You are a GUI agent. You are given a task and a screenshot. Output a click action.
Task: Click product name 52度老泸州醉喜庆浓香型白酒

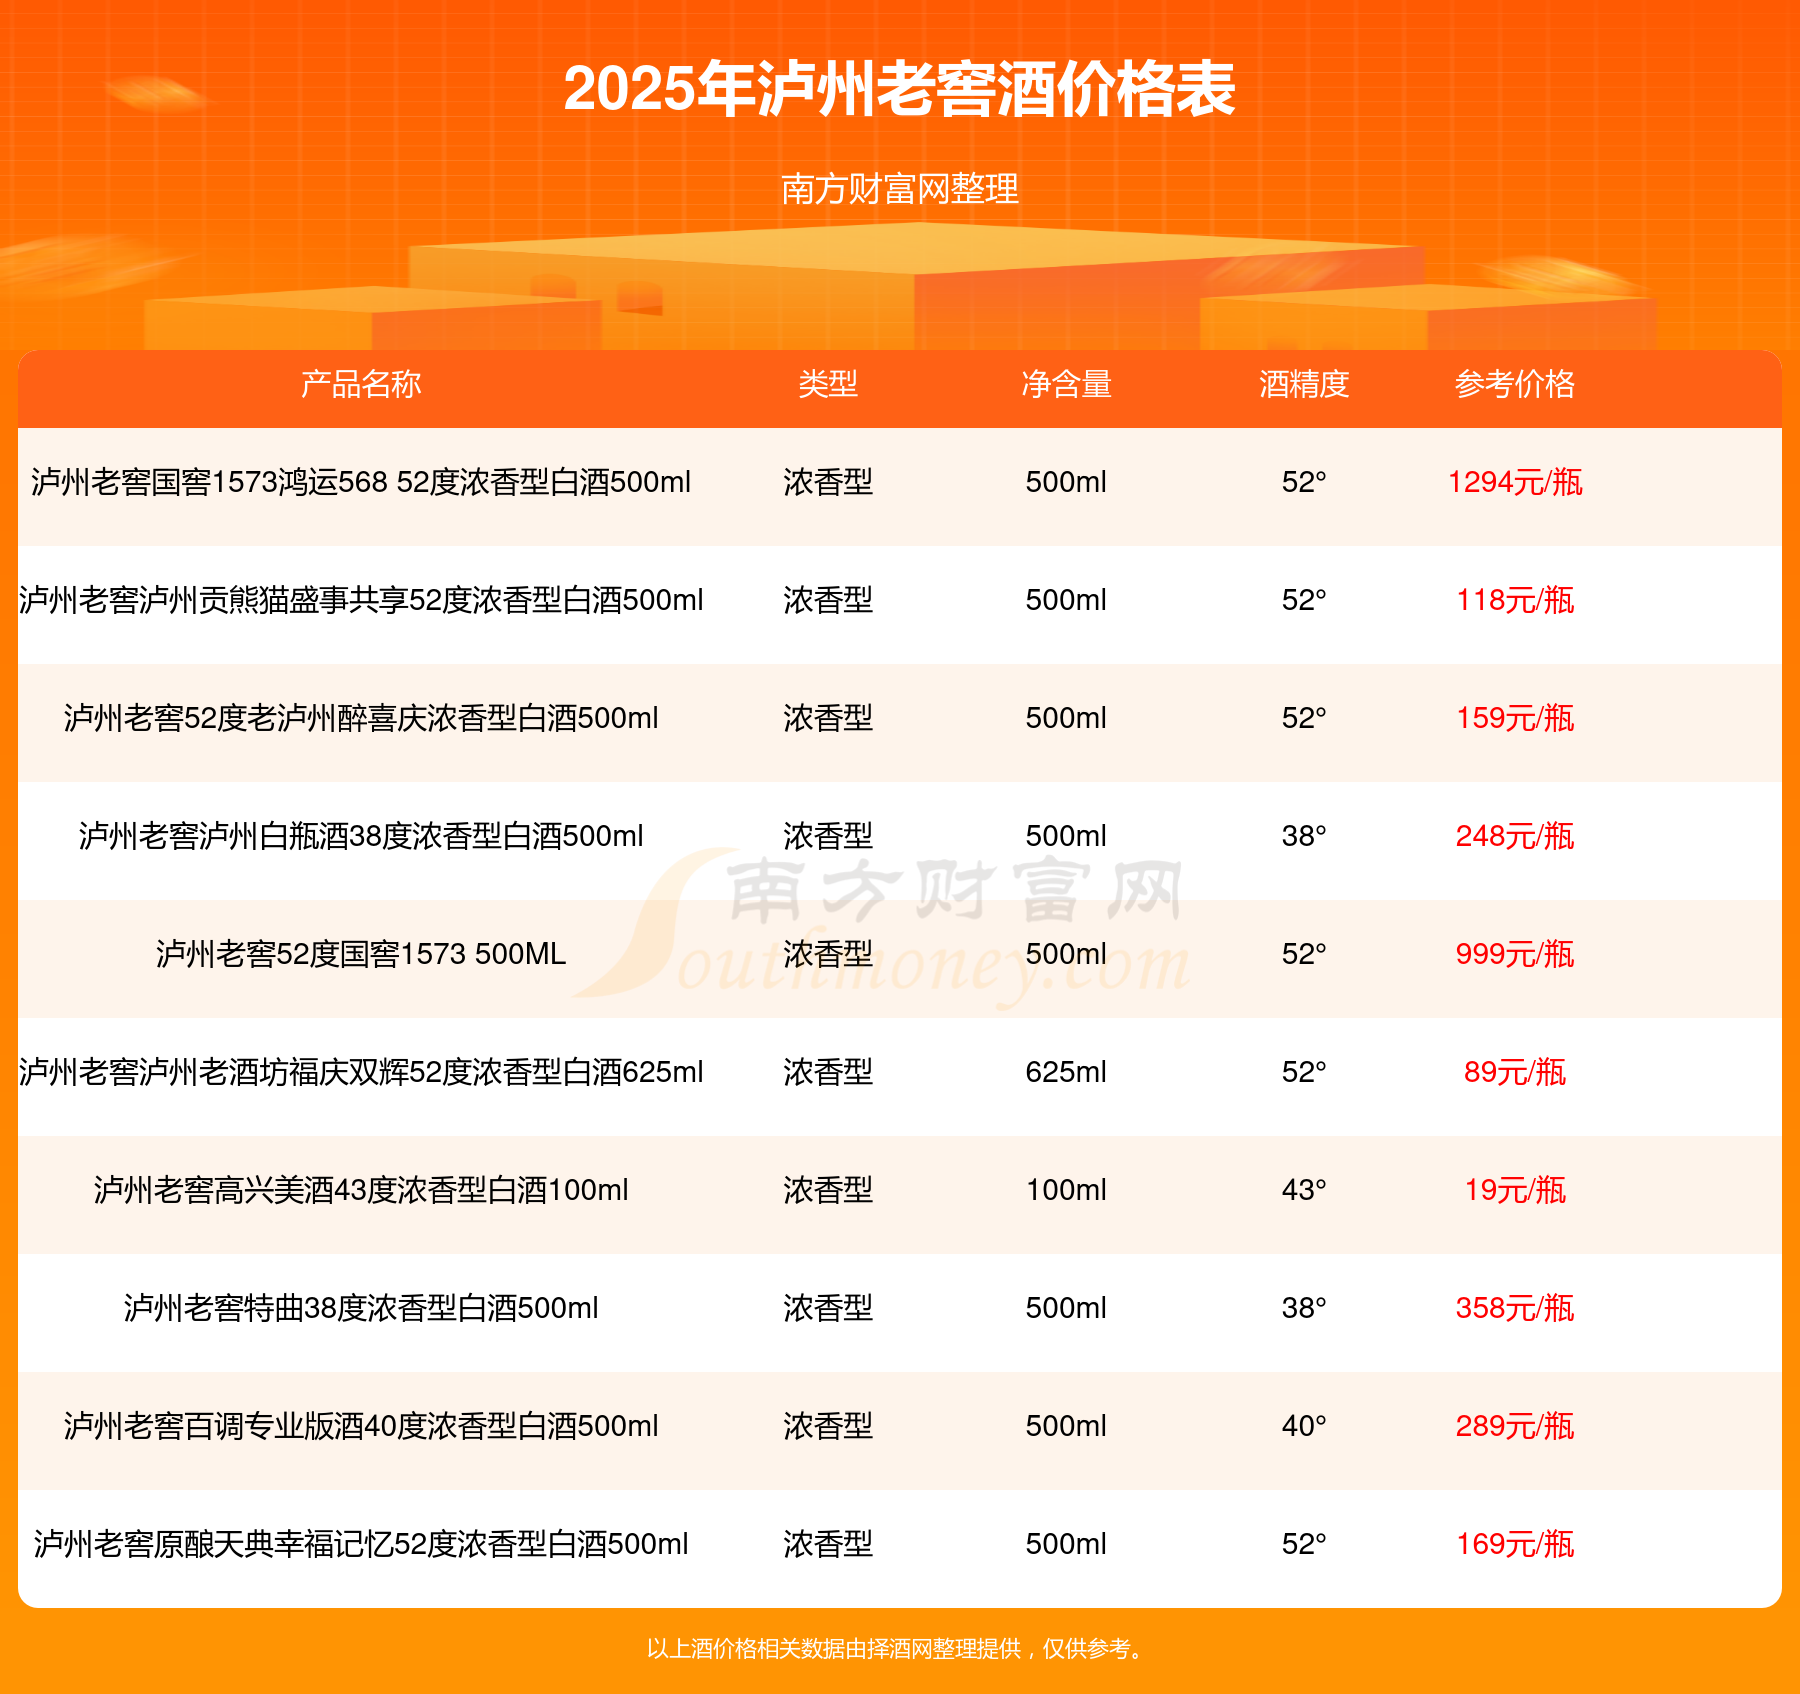361,718
